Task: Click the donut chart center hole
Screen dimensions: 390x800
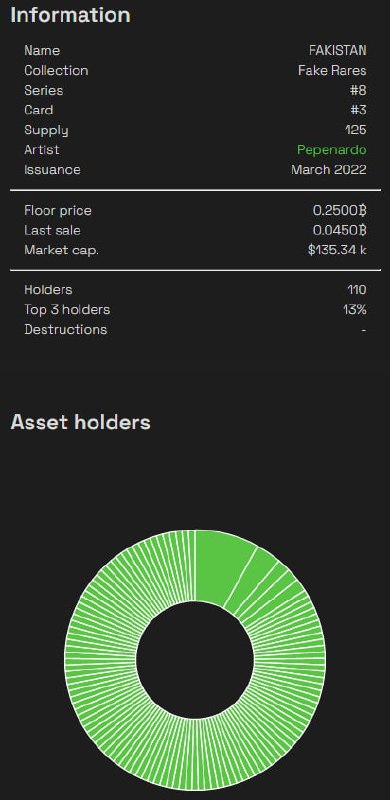Action: point(195,660)
